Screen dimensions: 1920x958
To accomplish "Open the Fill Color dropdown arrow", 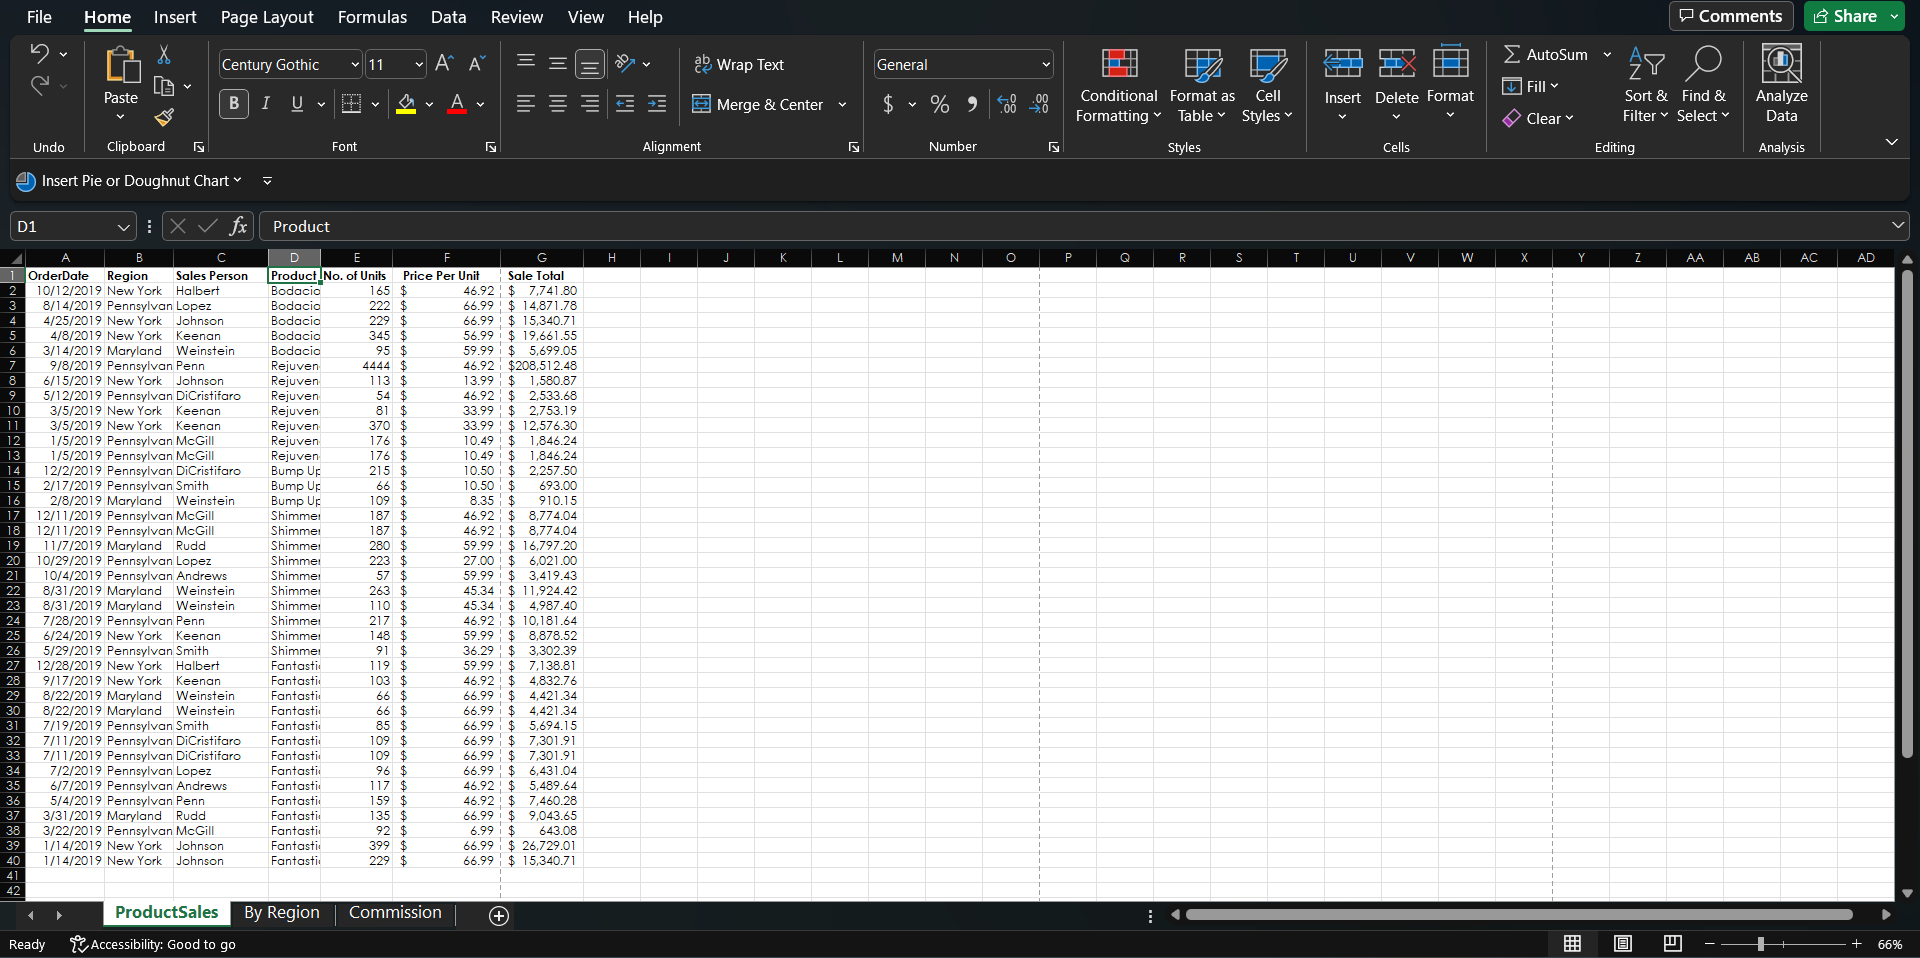I will (430, 104).
